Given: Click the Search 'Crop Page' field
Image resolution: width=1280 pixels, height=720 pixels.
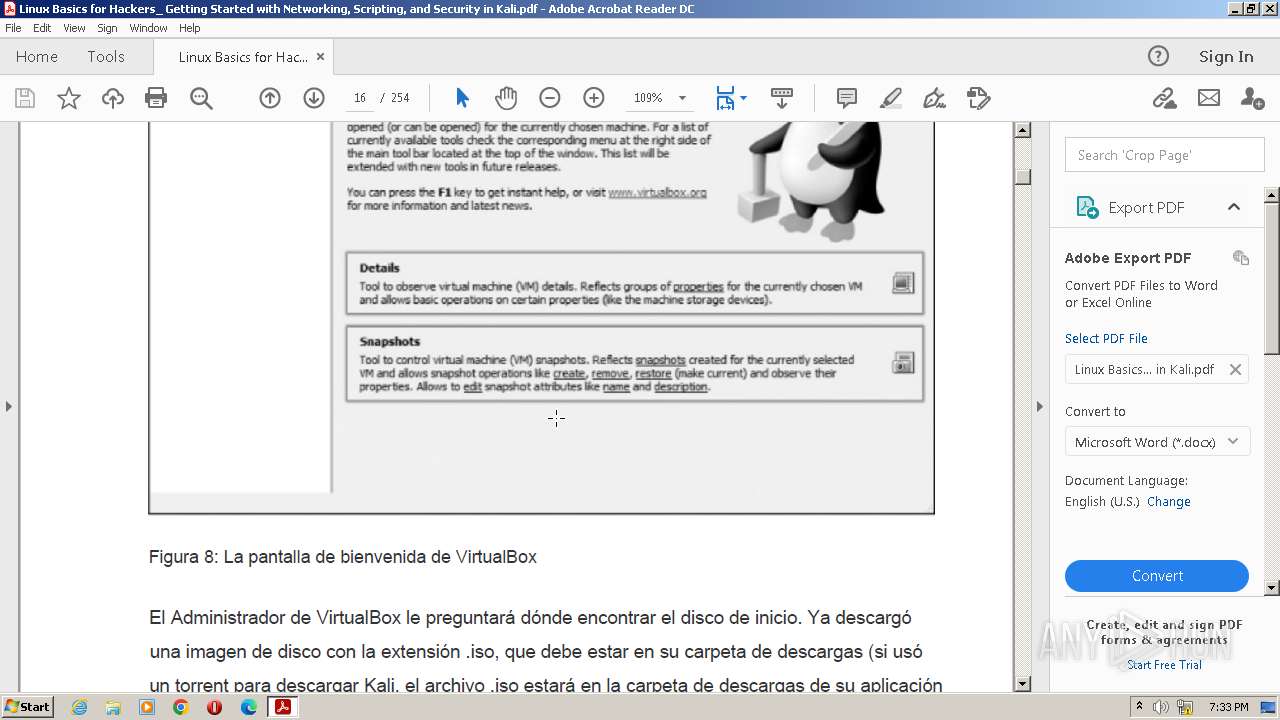Looking at the screenshot, I should point(1165,155).
